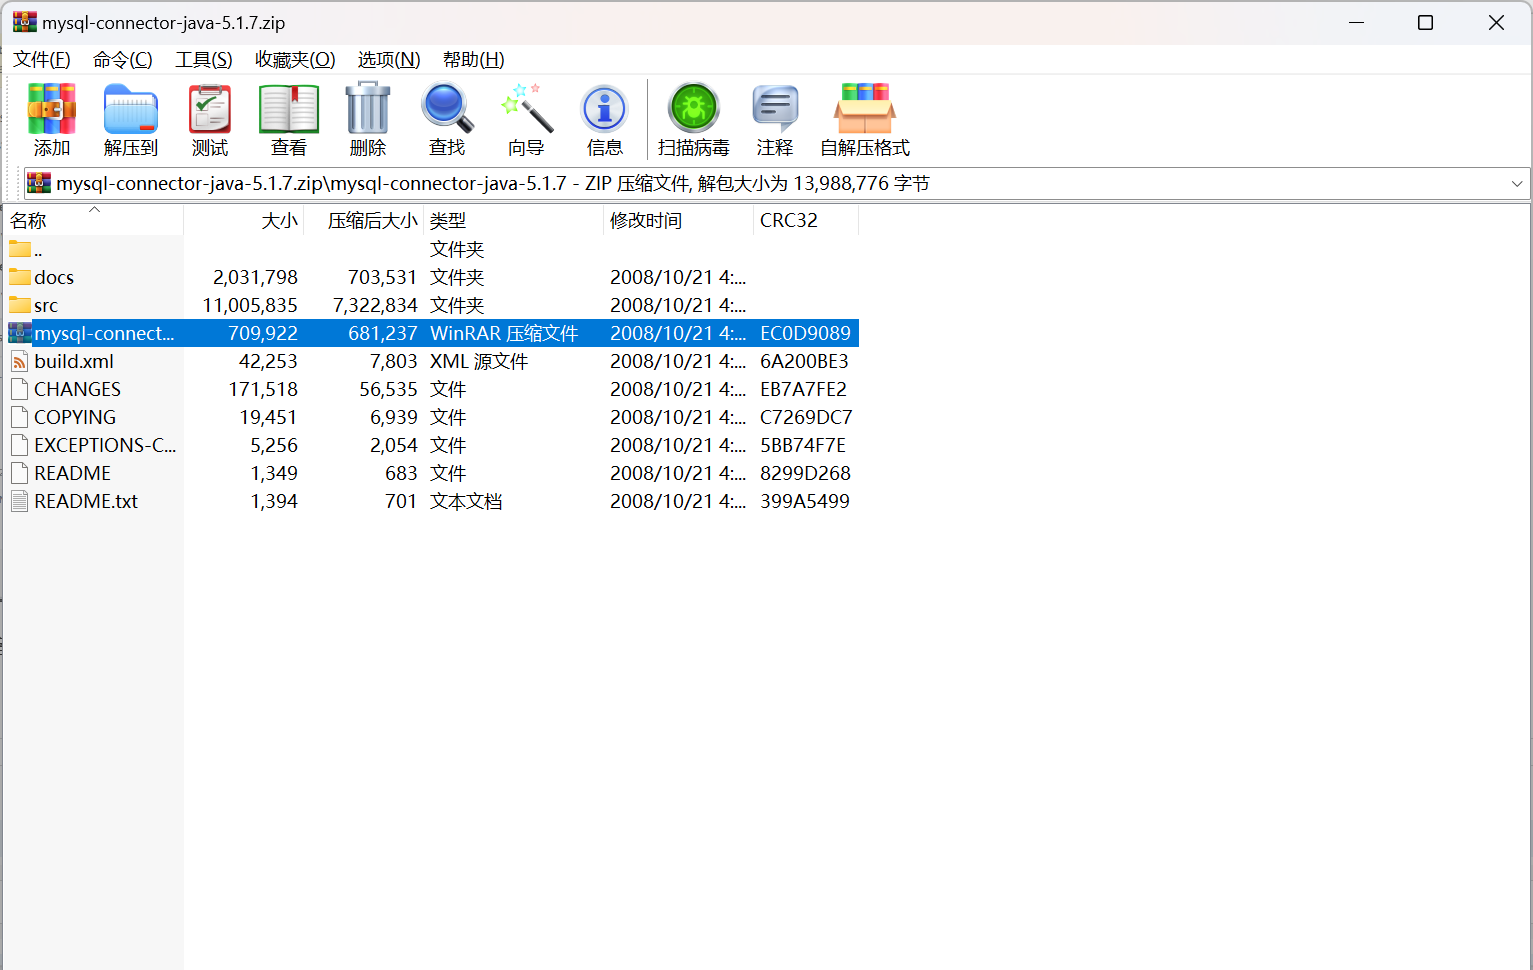The image size is (1533, 970).
Task: Open the File (文件) menu
Action: (x=42, y=60)
